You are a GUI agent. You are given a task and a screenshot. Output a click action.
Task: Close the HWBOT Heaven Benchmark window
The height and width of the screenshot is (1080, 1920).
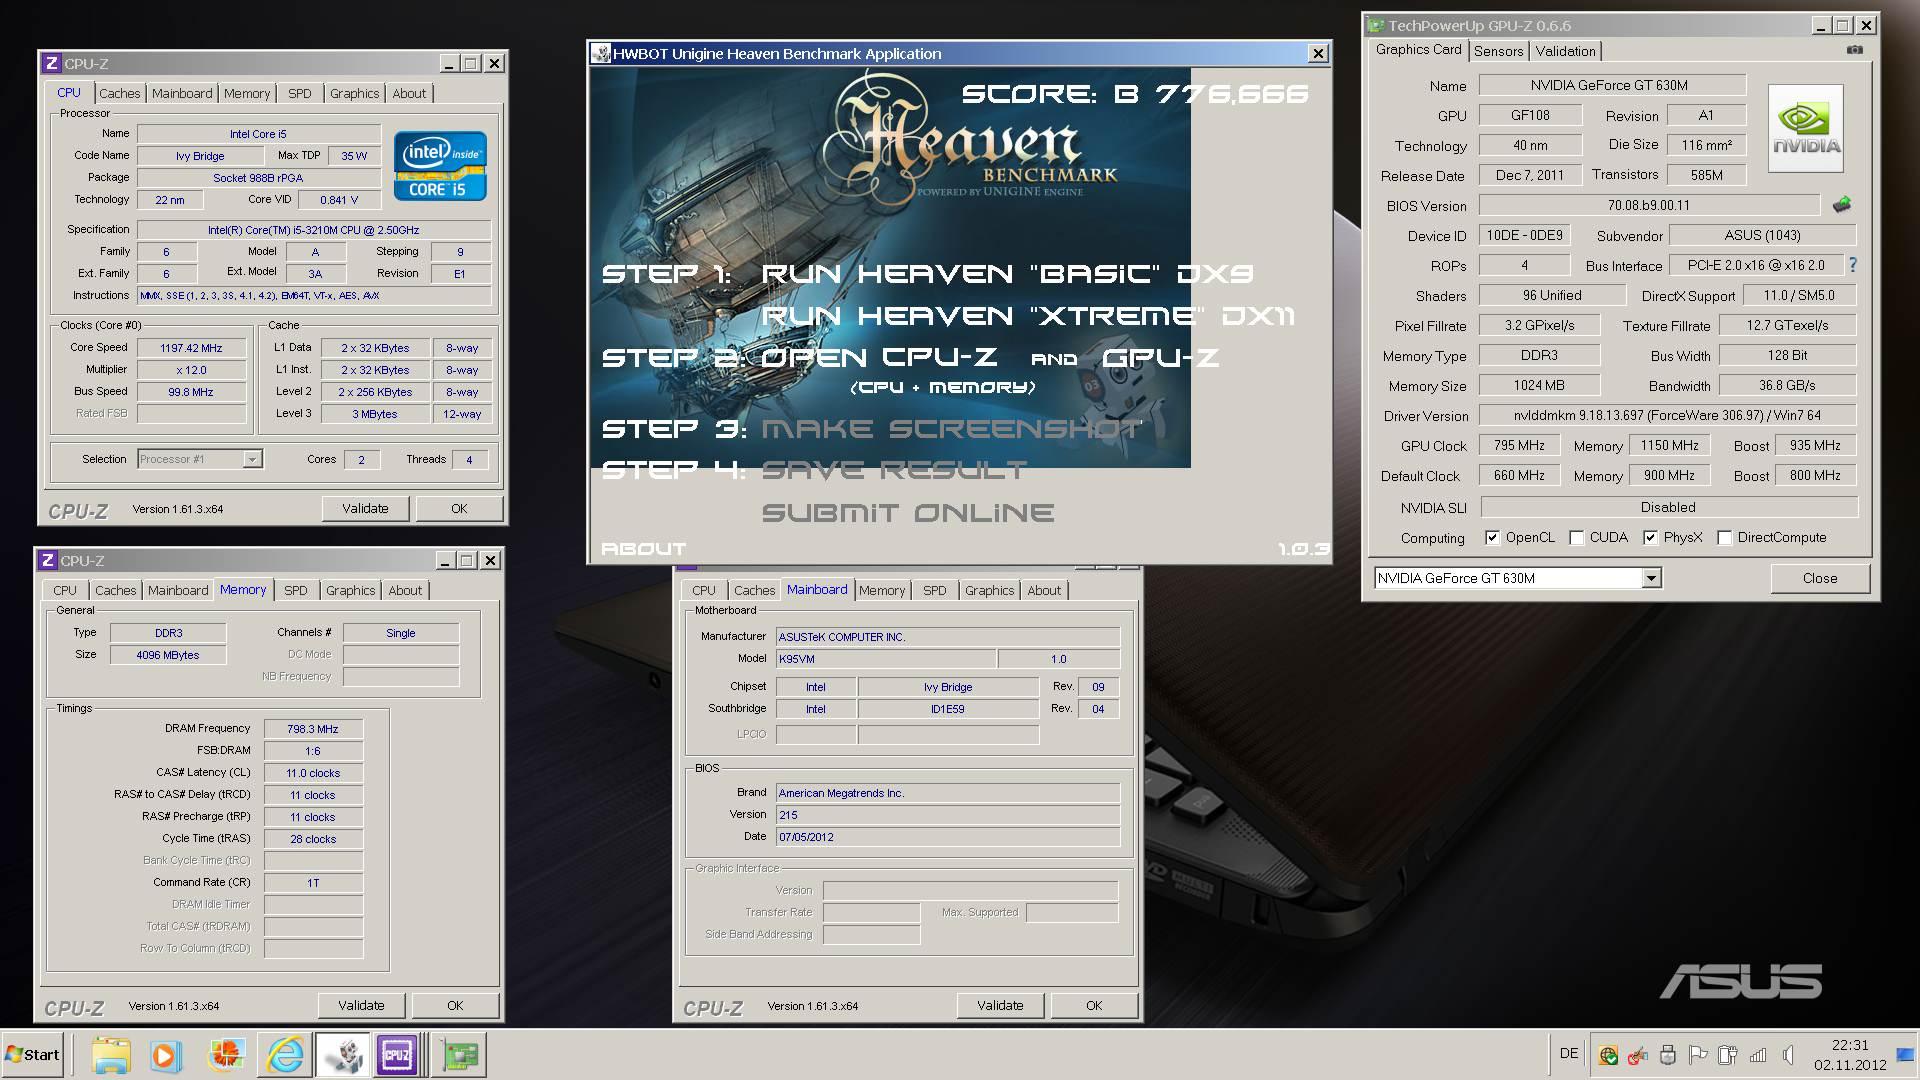[1318, 54]
